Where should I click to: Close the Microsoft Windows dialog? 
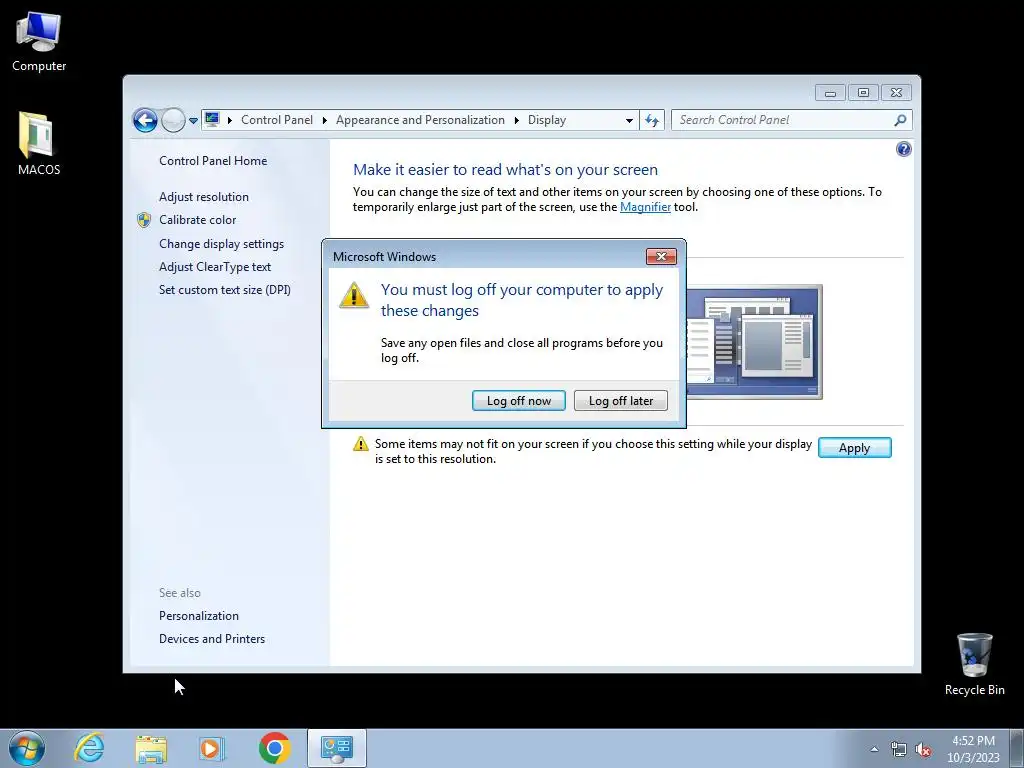pos(661,256)
